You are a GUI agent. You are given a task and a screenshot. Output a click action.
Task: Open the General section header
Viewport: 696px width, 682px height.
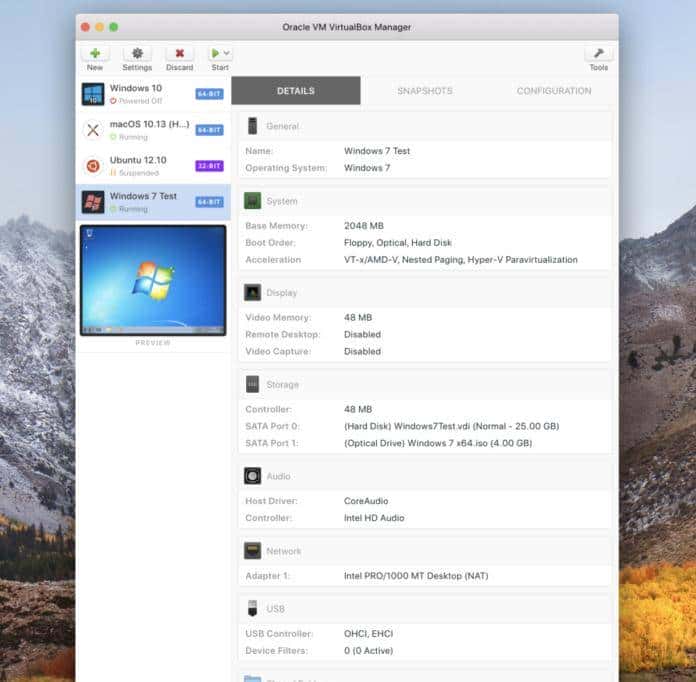[425, 126]
